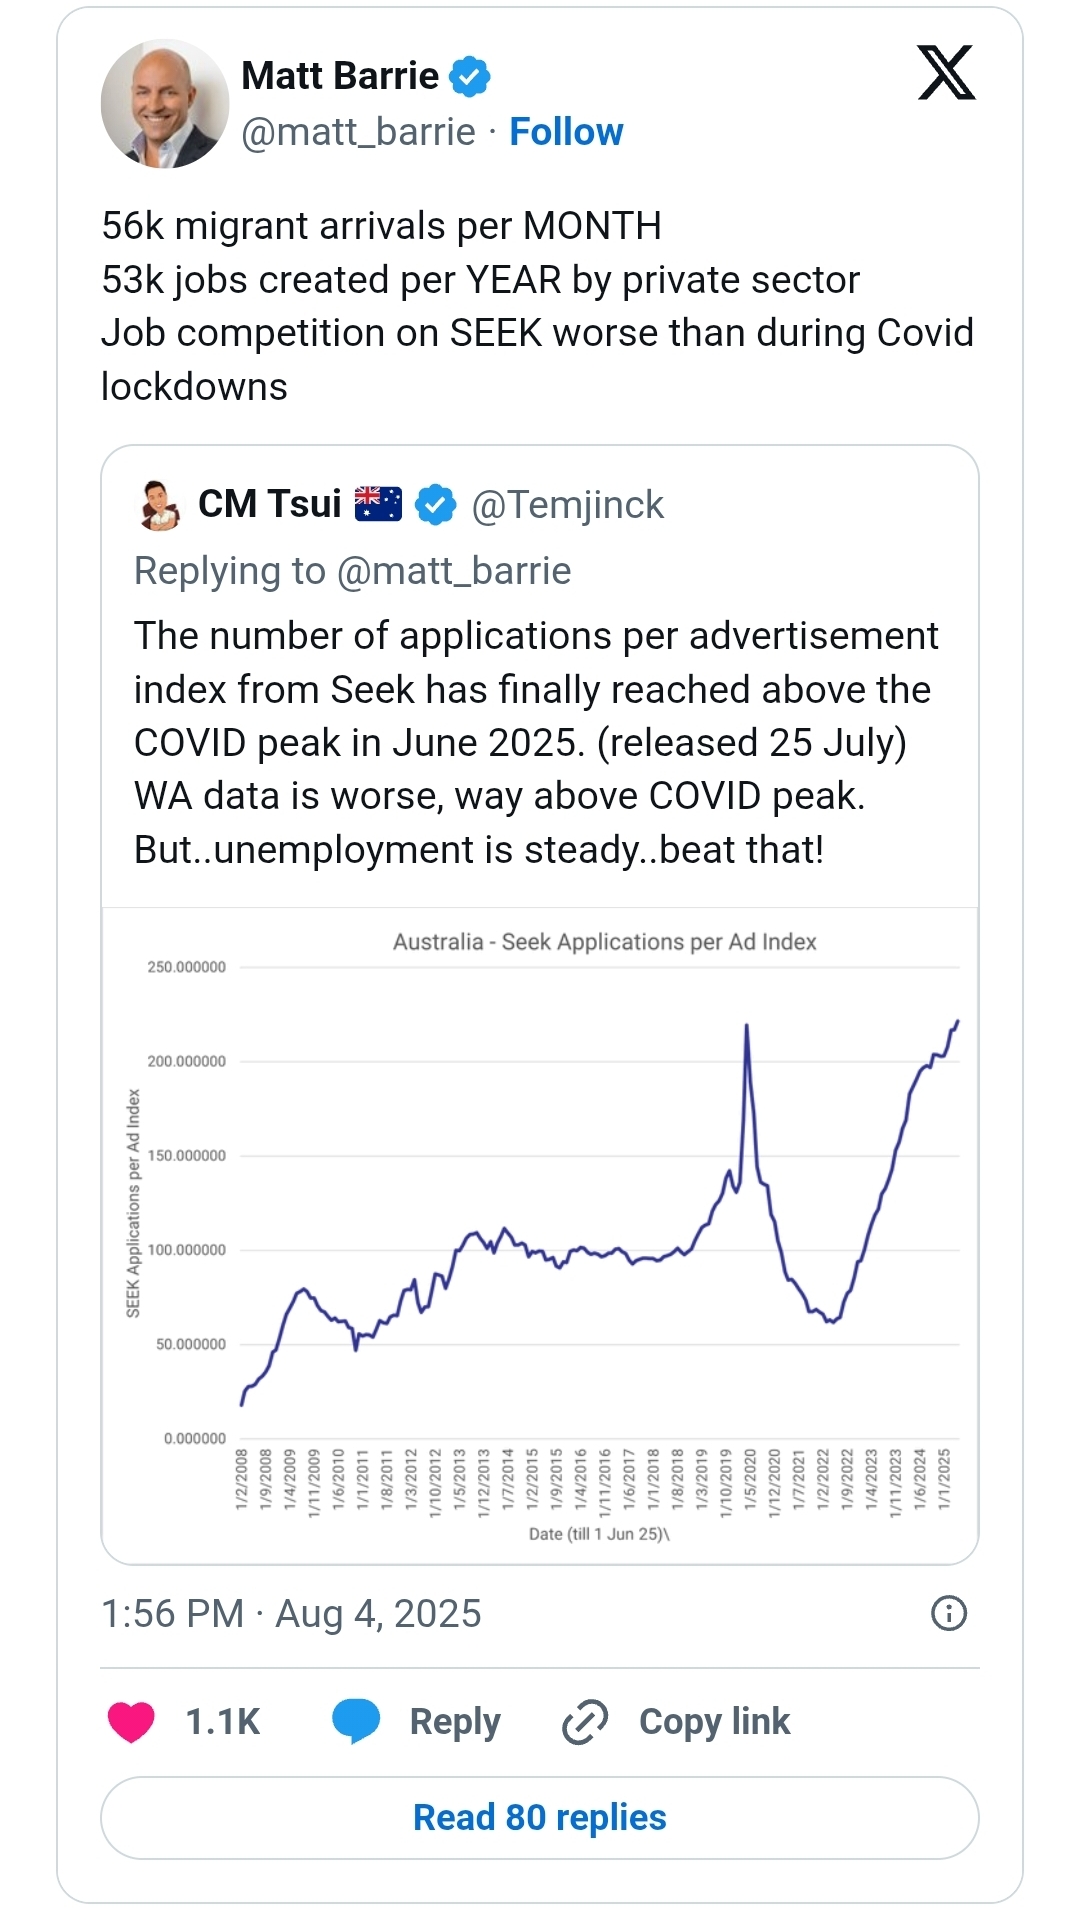The image size is (1078, 1926).
Task: Click the Copy link chain icon
Action: pyautogui.click(x=585, y=1721)
